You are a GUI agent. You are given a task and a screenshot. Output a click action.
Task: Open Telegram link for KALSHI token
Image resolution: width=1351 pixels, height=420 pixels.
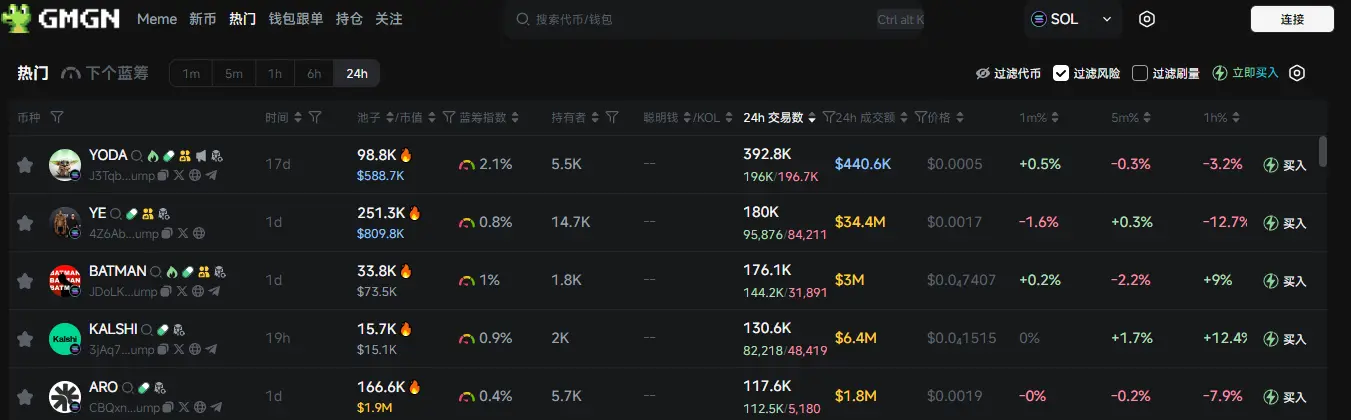(213, 350)
